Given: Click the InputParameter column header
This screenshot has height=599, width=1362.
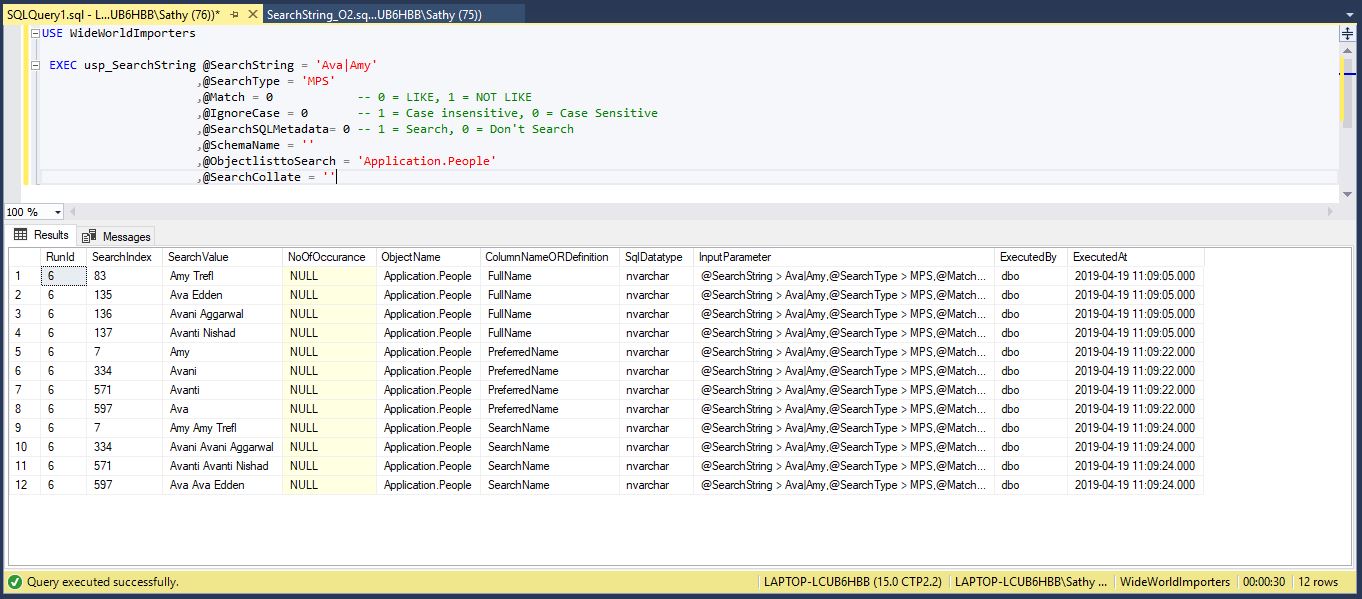Looking at the screenshot, I should [x=844, y=257].
